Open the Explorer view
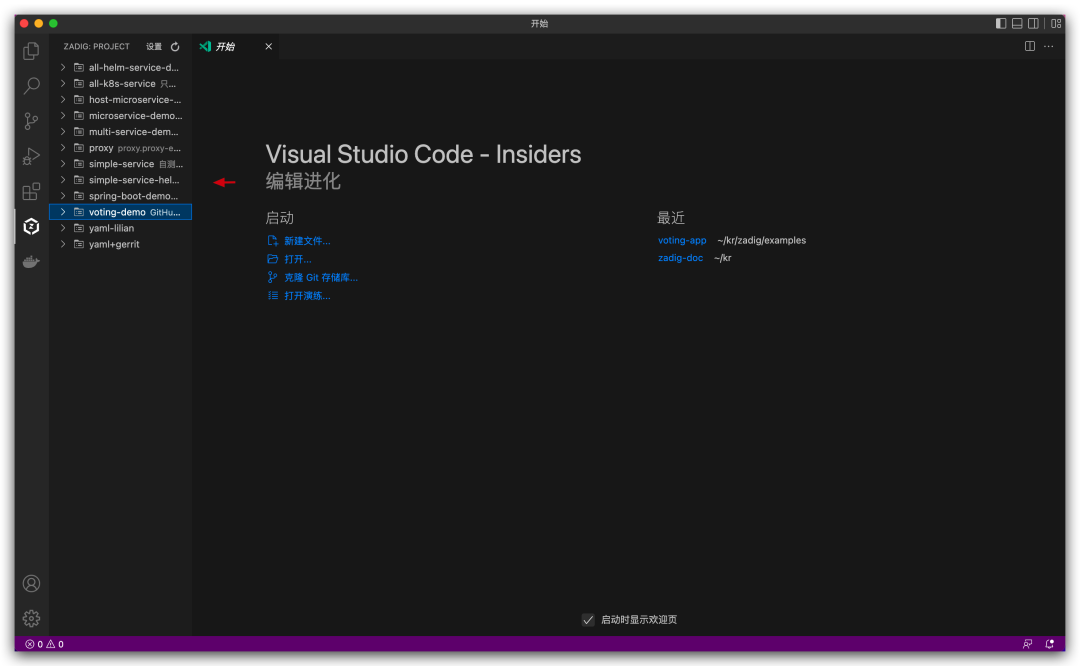 30,50
